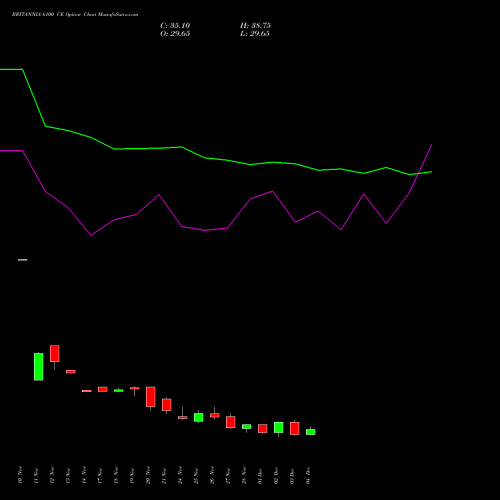
Task: Click the 04 Dec date label
Action: [x=308, y=475]
